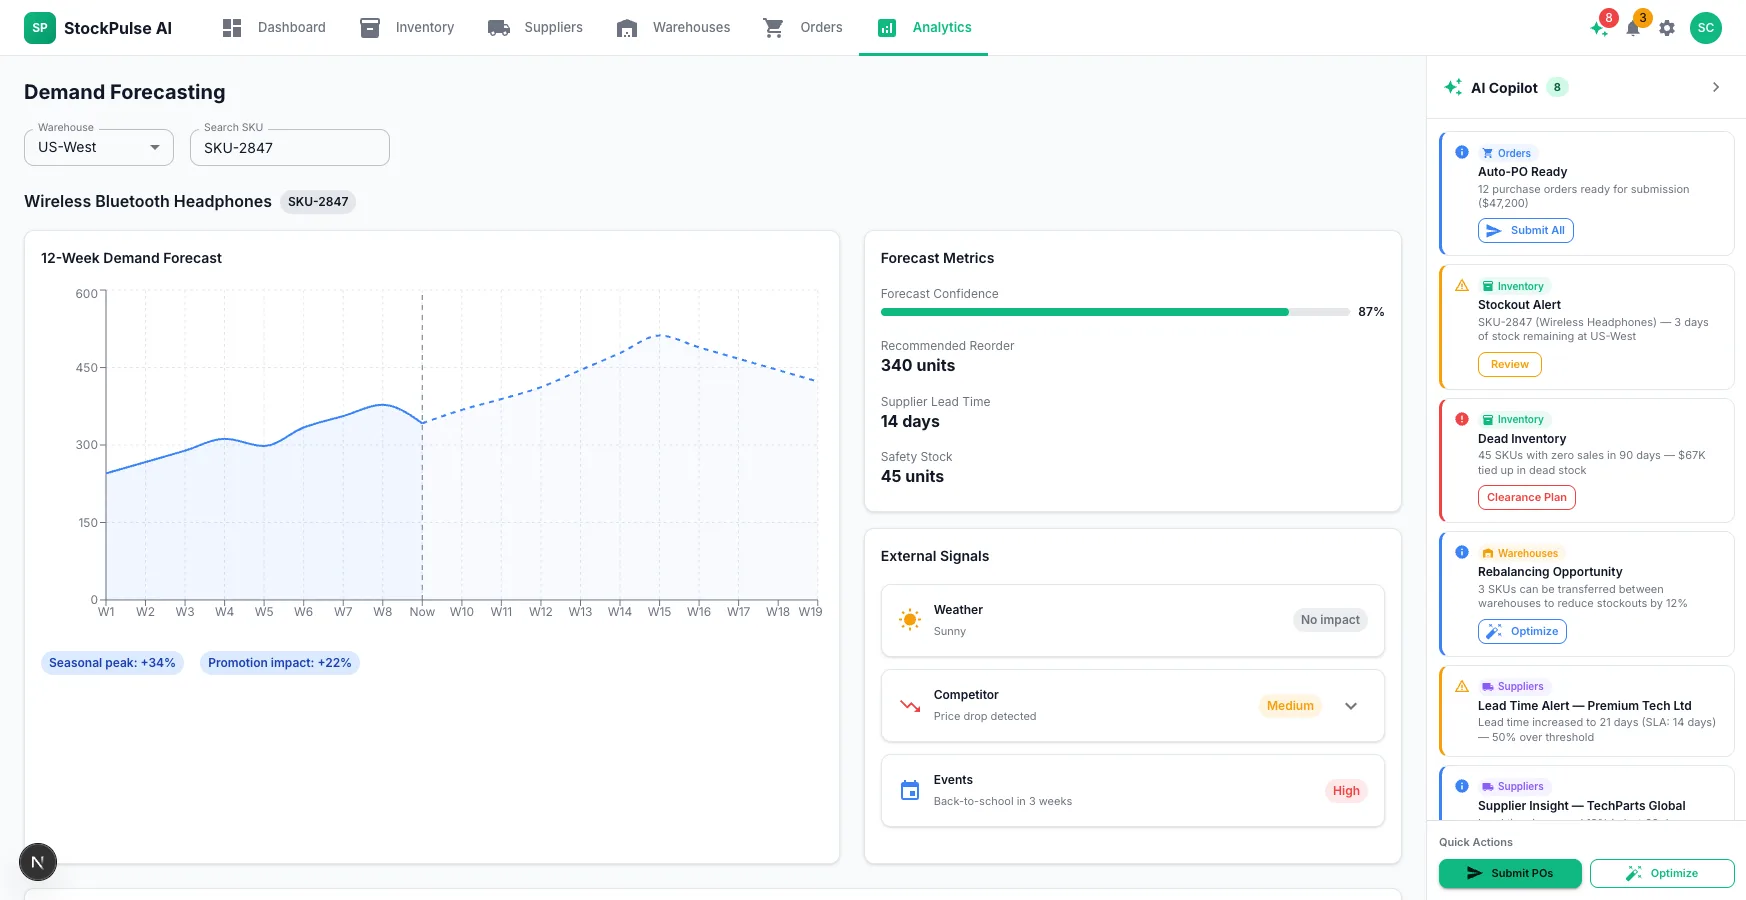Viewport: 1746px width, 900px height.
Task: Click the Supplier Insight — TechParts Global title
Action: point(1582,806)
